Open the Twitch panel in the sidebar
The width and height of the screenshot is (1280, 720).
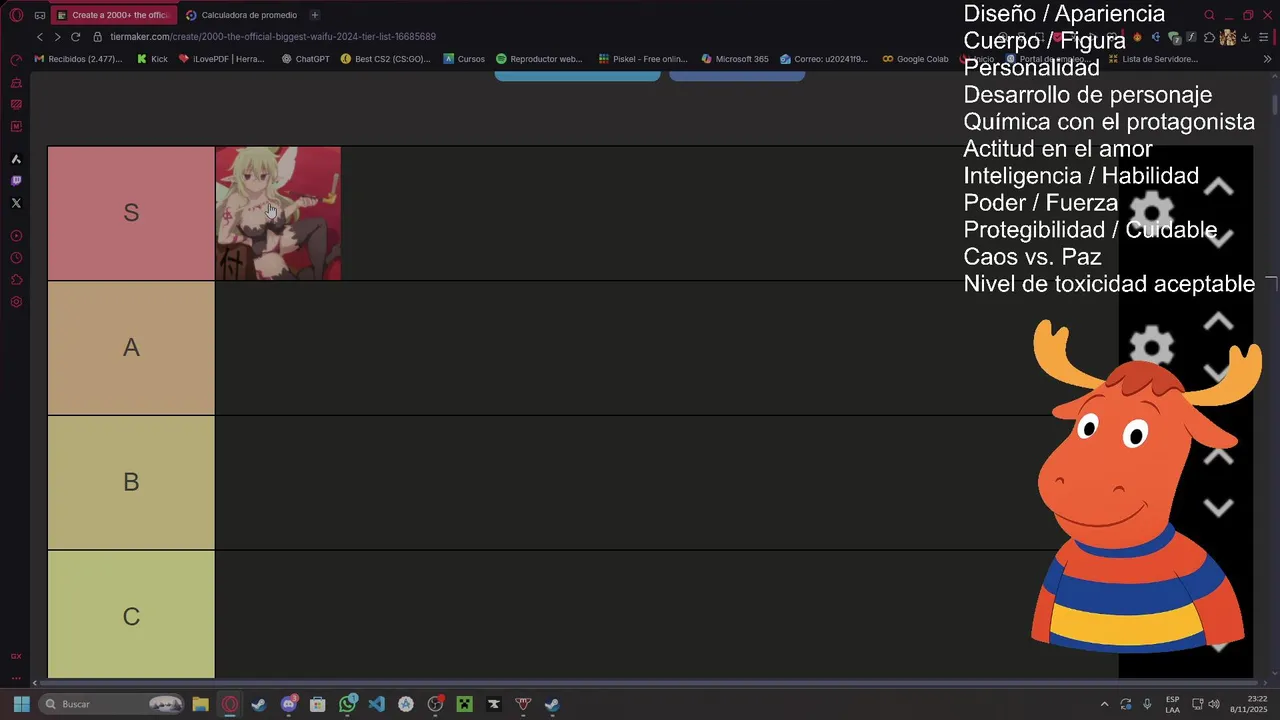tap(16, 181)
